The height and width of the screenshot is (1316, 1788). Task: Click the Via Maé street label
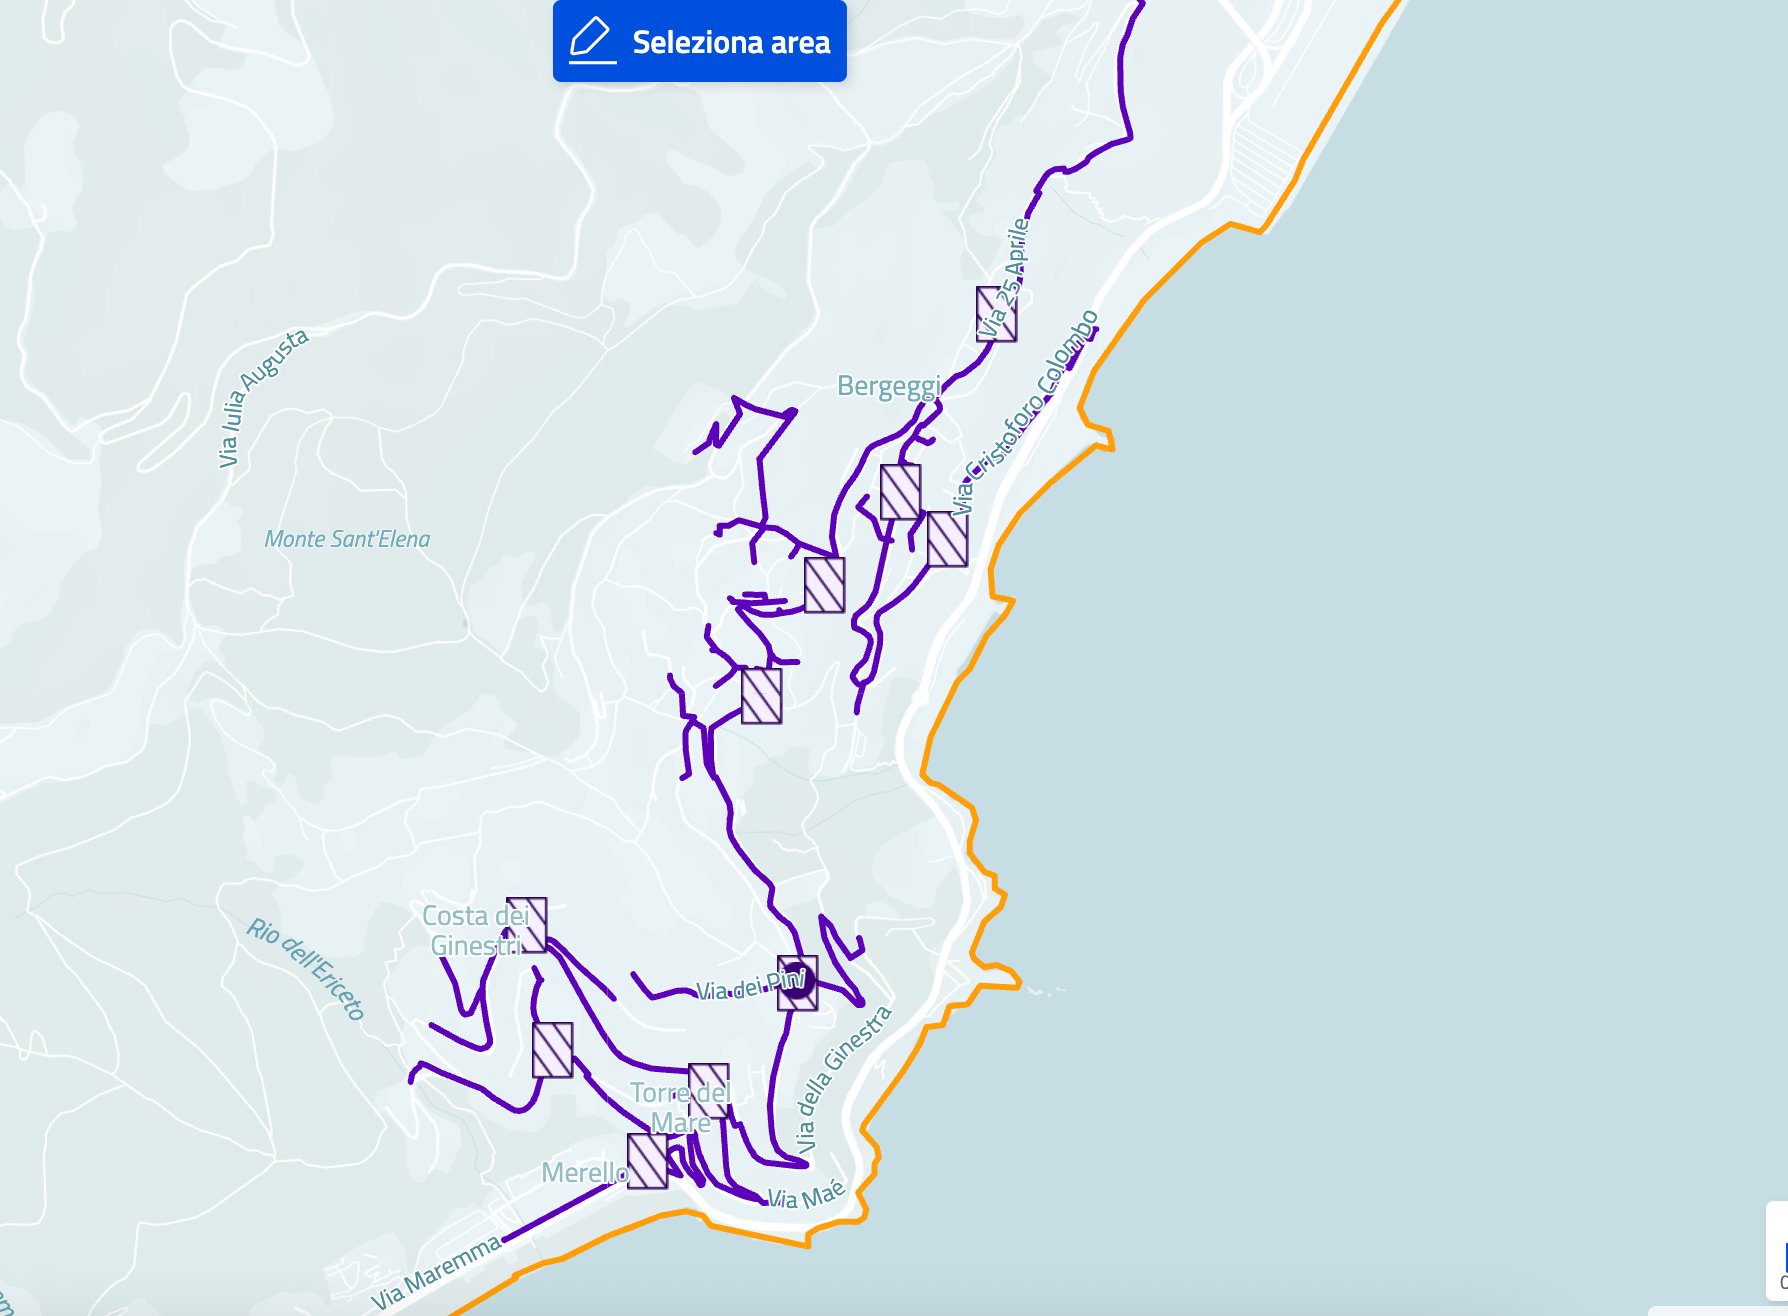(806, 1195)
